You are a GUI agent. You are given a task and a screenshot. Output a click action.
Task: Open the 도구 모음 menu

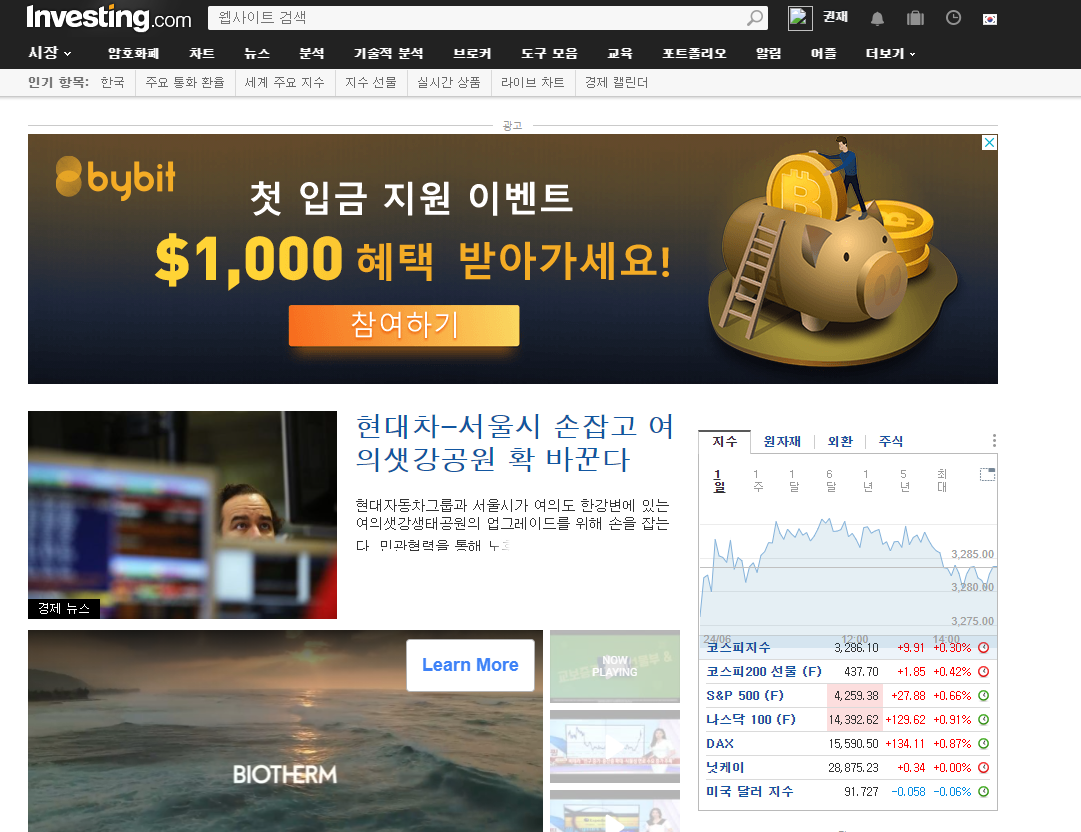[x=549, y=53]
